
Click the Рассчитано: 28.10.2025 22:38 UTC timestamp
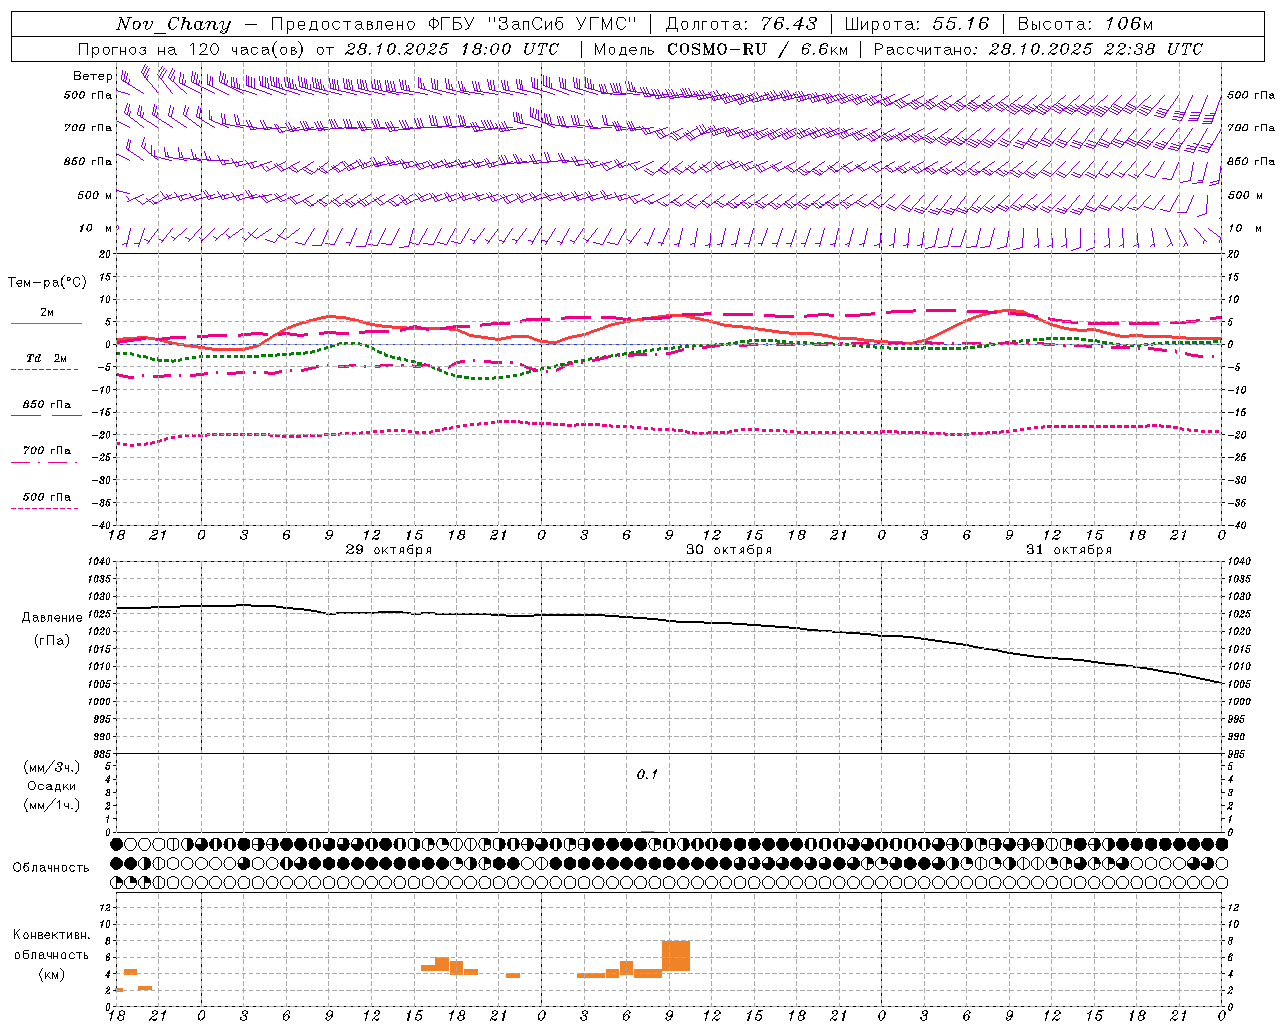tap(1038, 49)
